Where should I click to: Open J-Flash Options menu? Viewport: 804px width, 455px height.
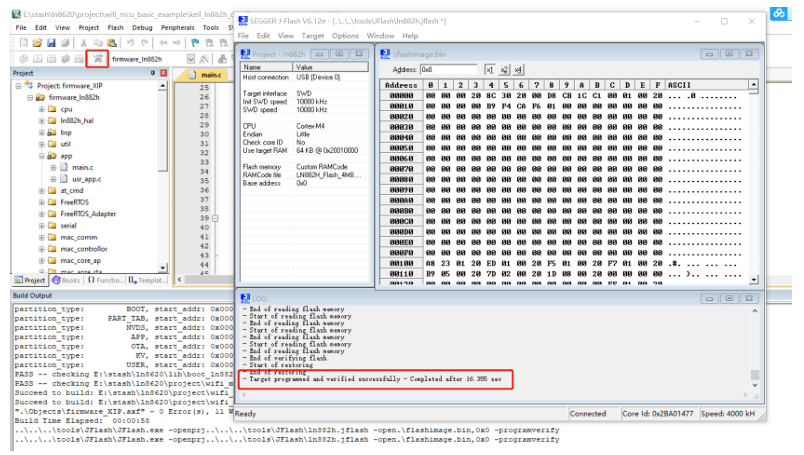tap(345, 36)
